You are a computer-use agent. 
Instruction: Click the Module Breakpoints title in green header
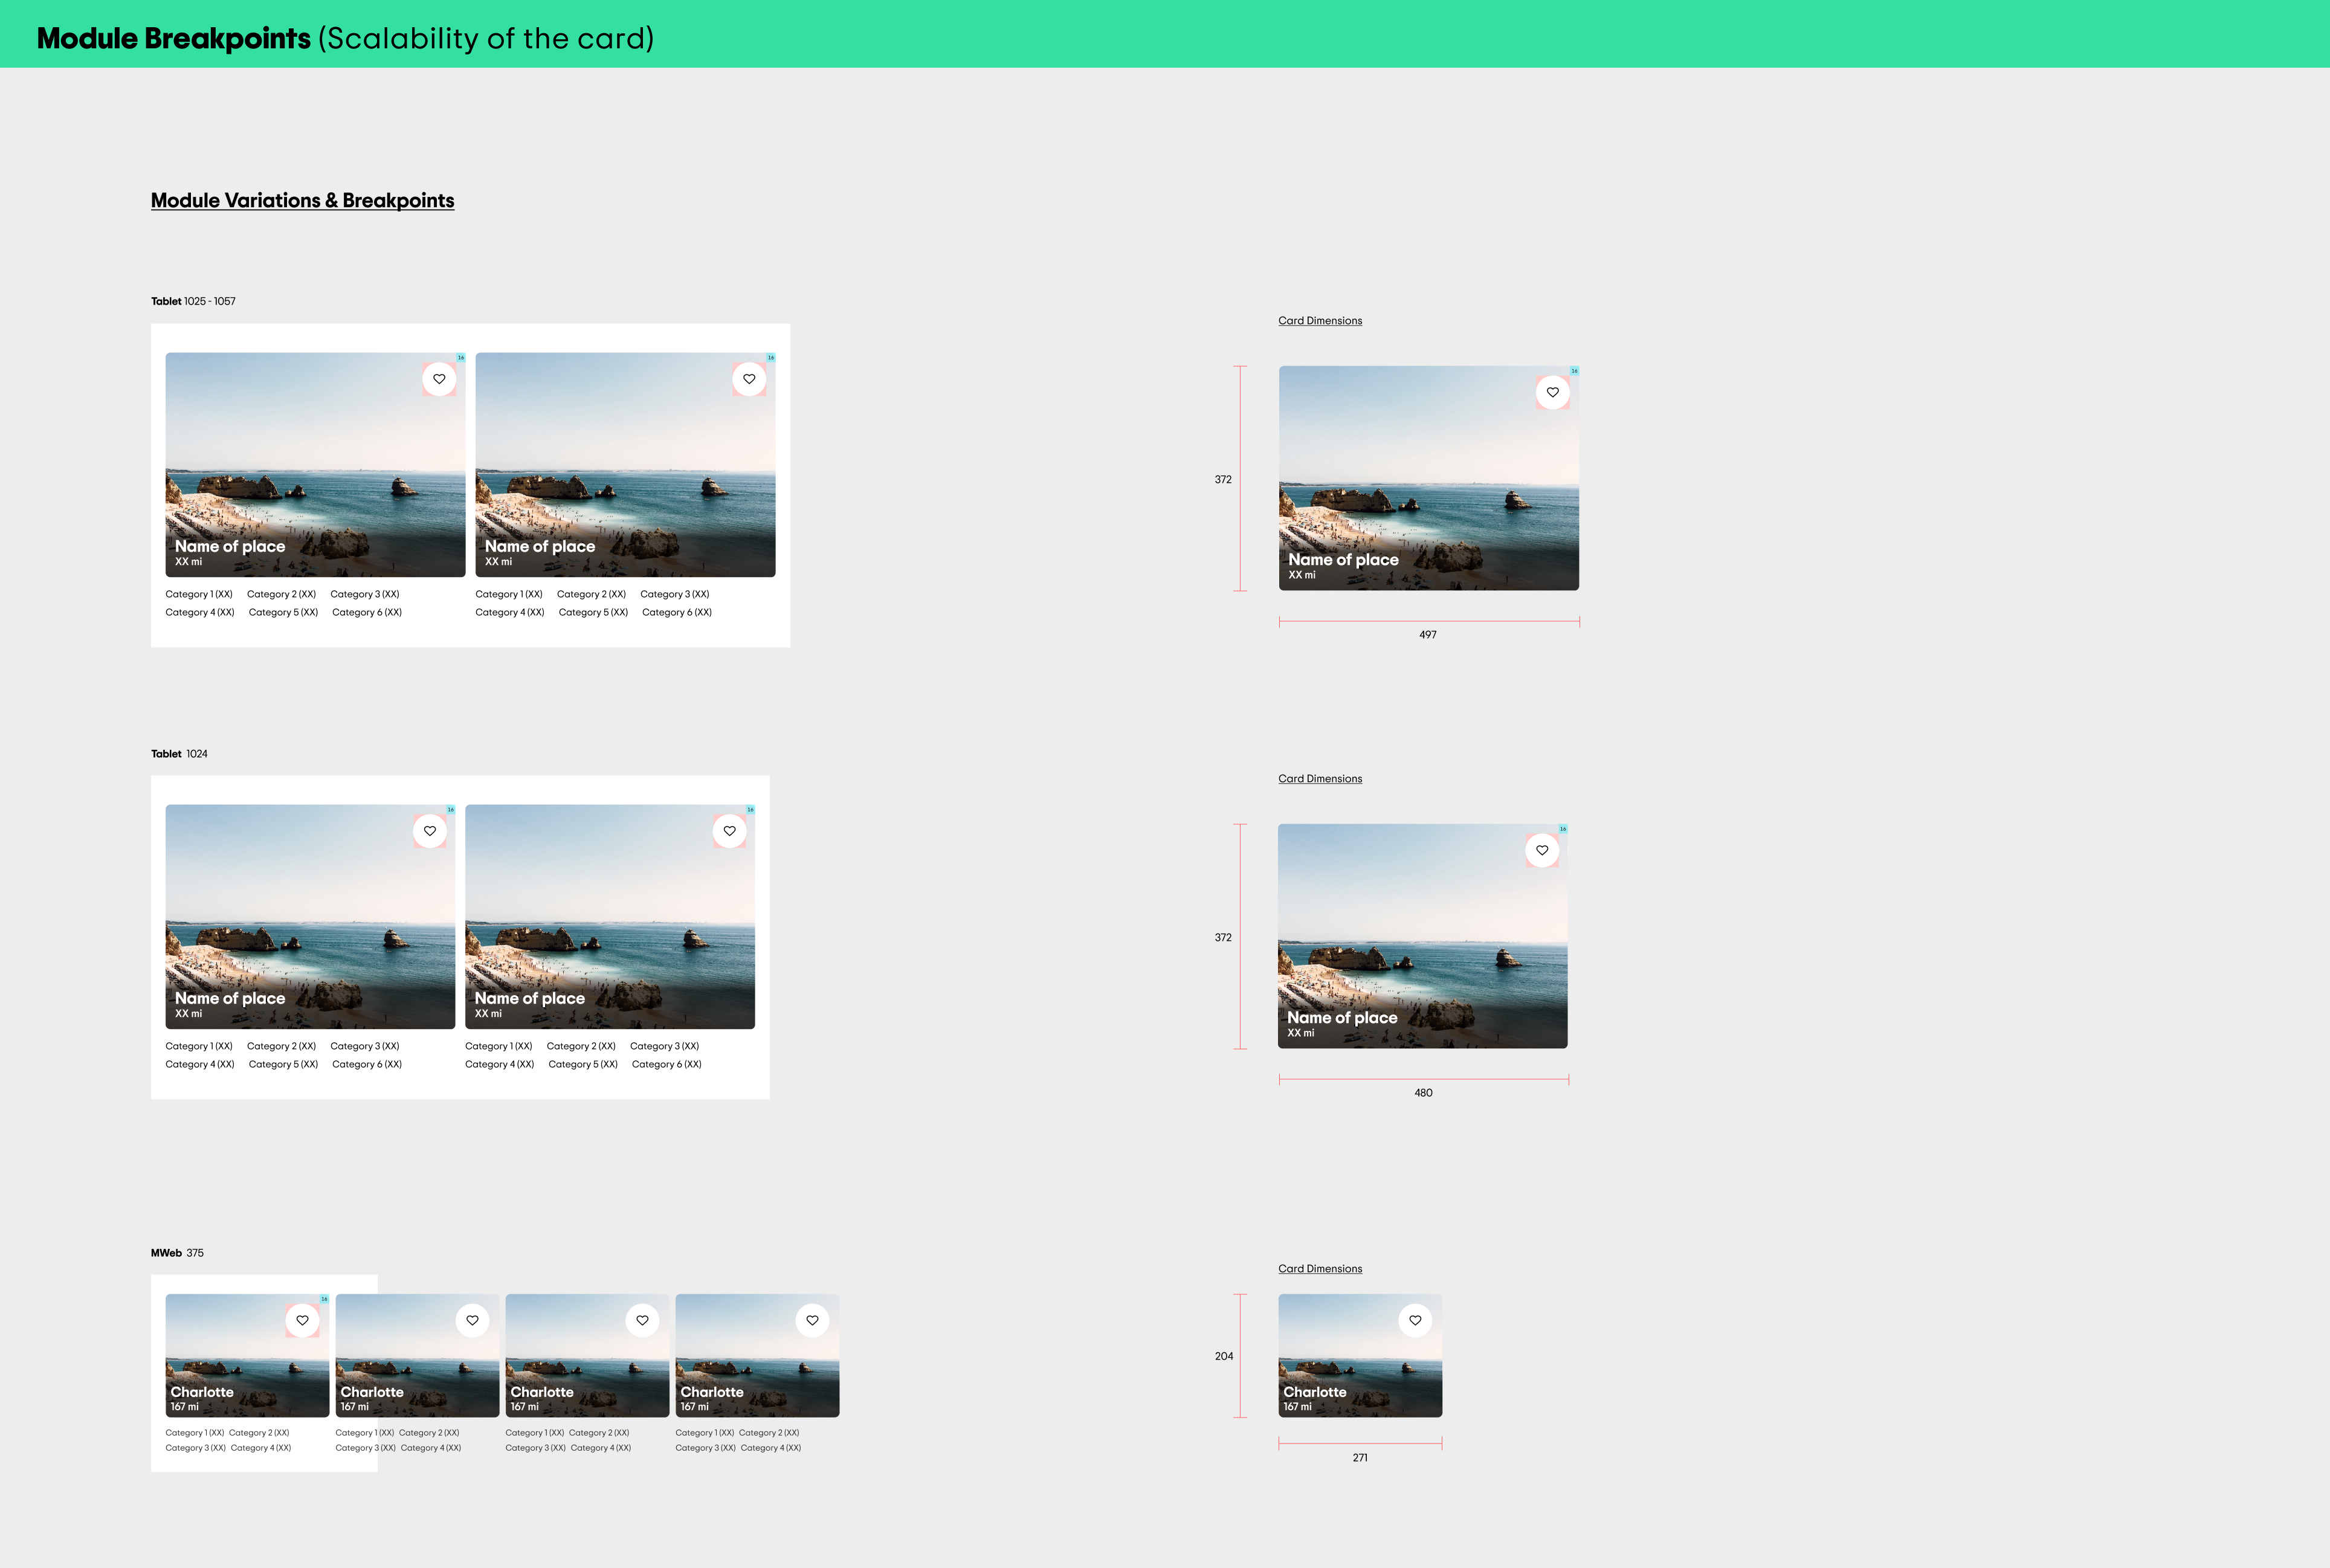(x=174, y=38)
